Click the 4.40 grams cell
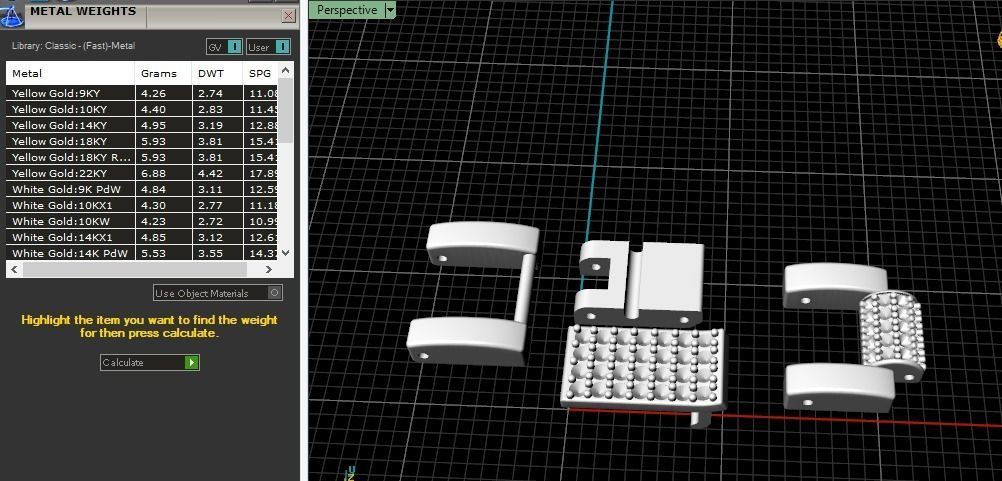This screenshot has height=481, width=1002. [163, 109]
